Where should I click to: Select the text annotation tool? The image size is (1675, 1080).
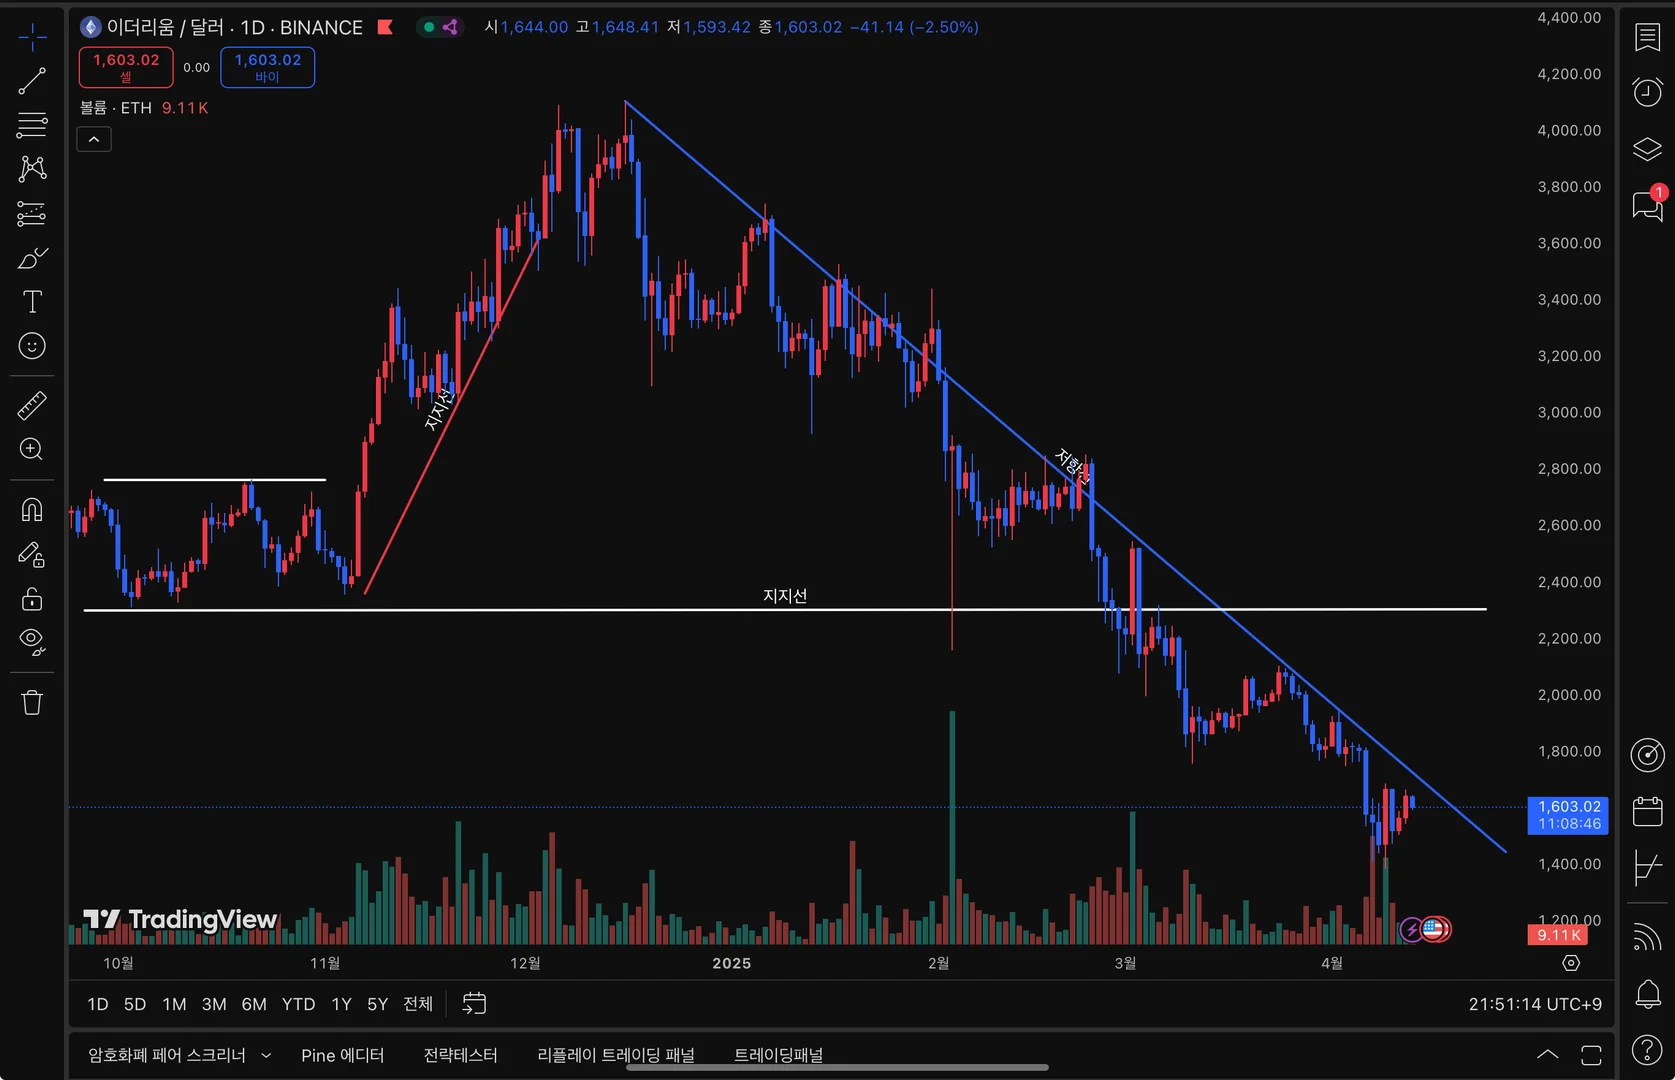32,301
